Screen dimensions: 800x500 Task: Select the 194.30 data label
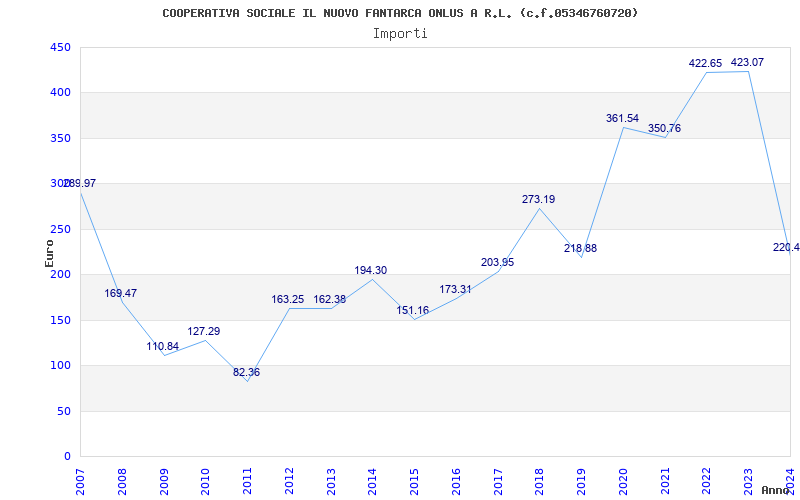371,270
